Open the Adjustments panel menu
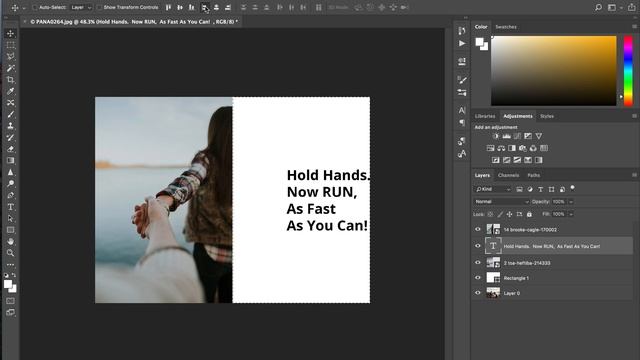 click(634, 116)
